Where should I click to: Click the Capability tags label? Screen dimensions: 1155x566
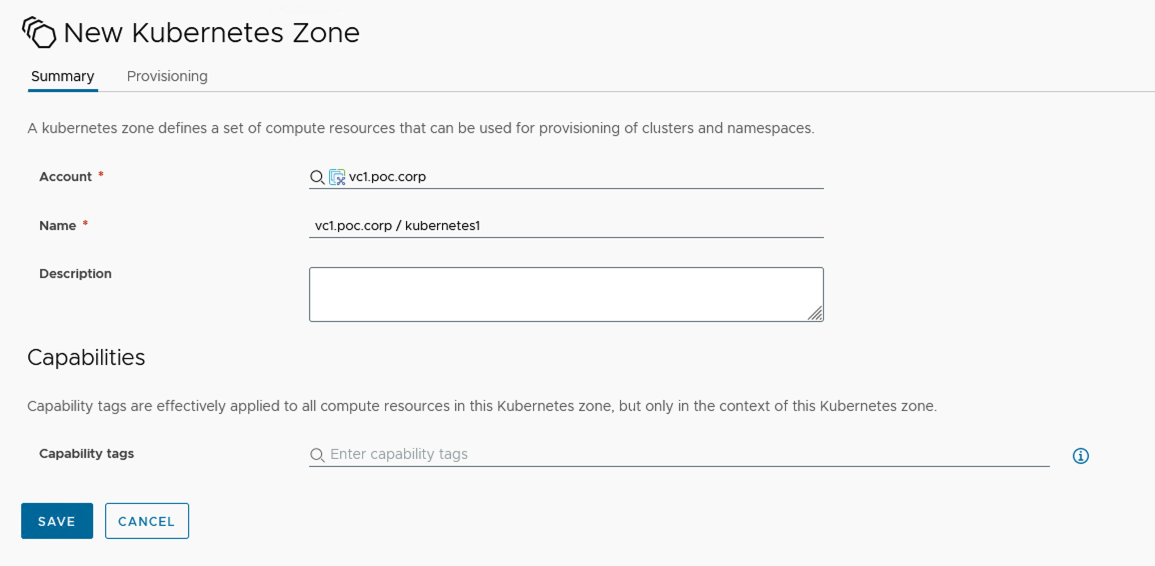pyautogui.click(x=86, y=453)
